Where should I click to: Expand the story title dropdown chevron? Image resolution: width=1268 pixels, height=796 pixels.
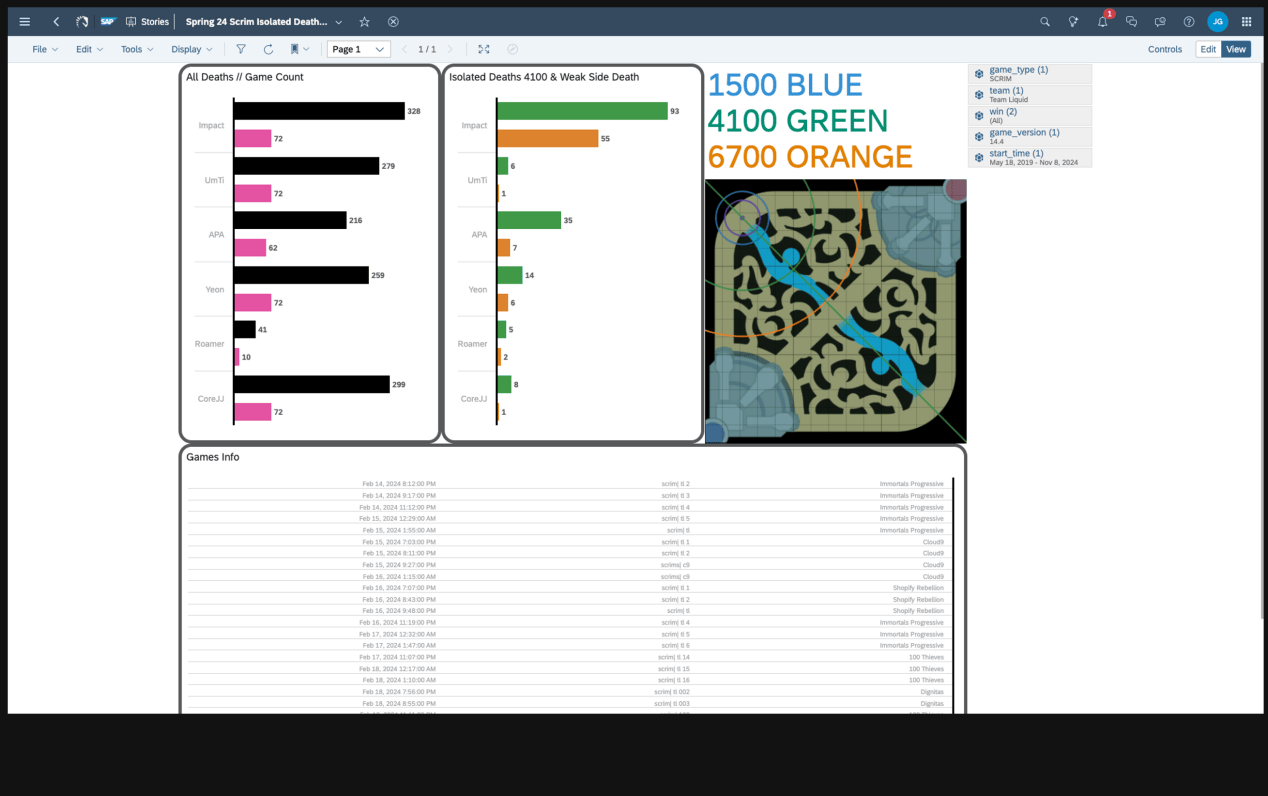pos(339,21)
